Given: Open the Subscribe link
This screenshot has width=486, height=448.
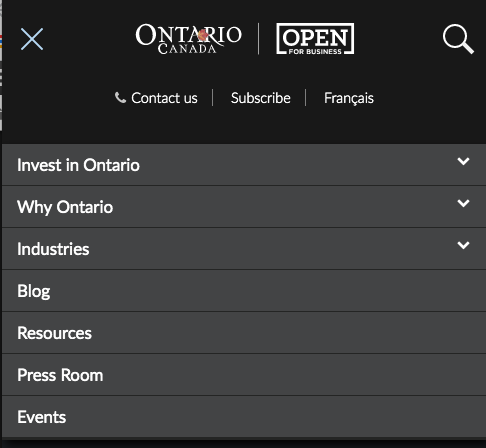Looking at the screenshot, I should tap(261, 98).
